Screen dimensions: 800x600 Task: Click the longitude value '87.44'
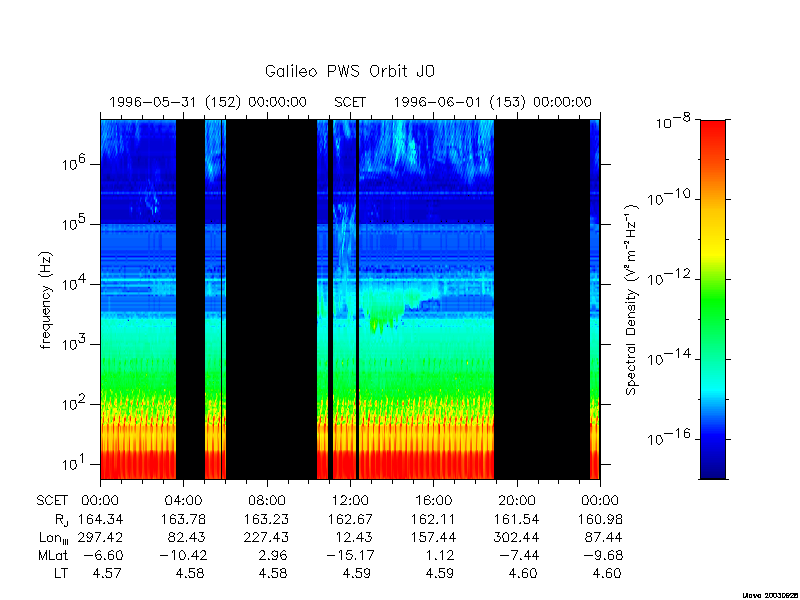[605, 537]
